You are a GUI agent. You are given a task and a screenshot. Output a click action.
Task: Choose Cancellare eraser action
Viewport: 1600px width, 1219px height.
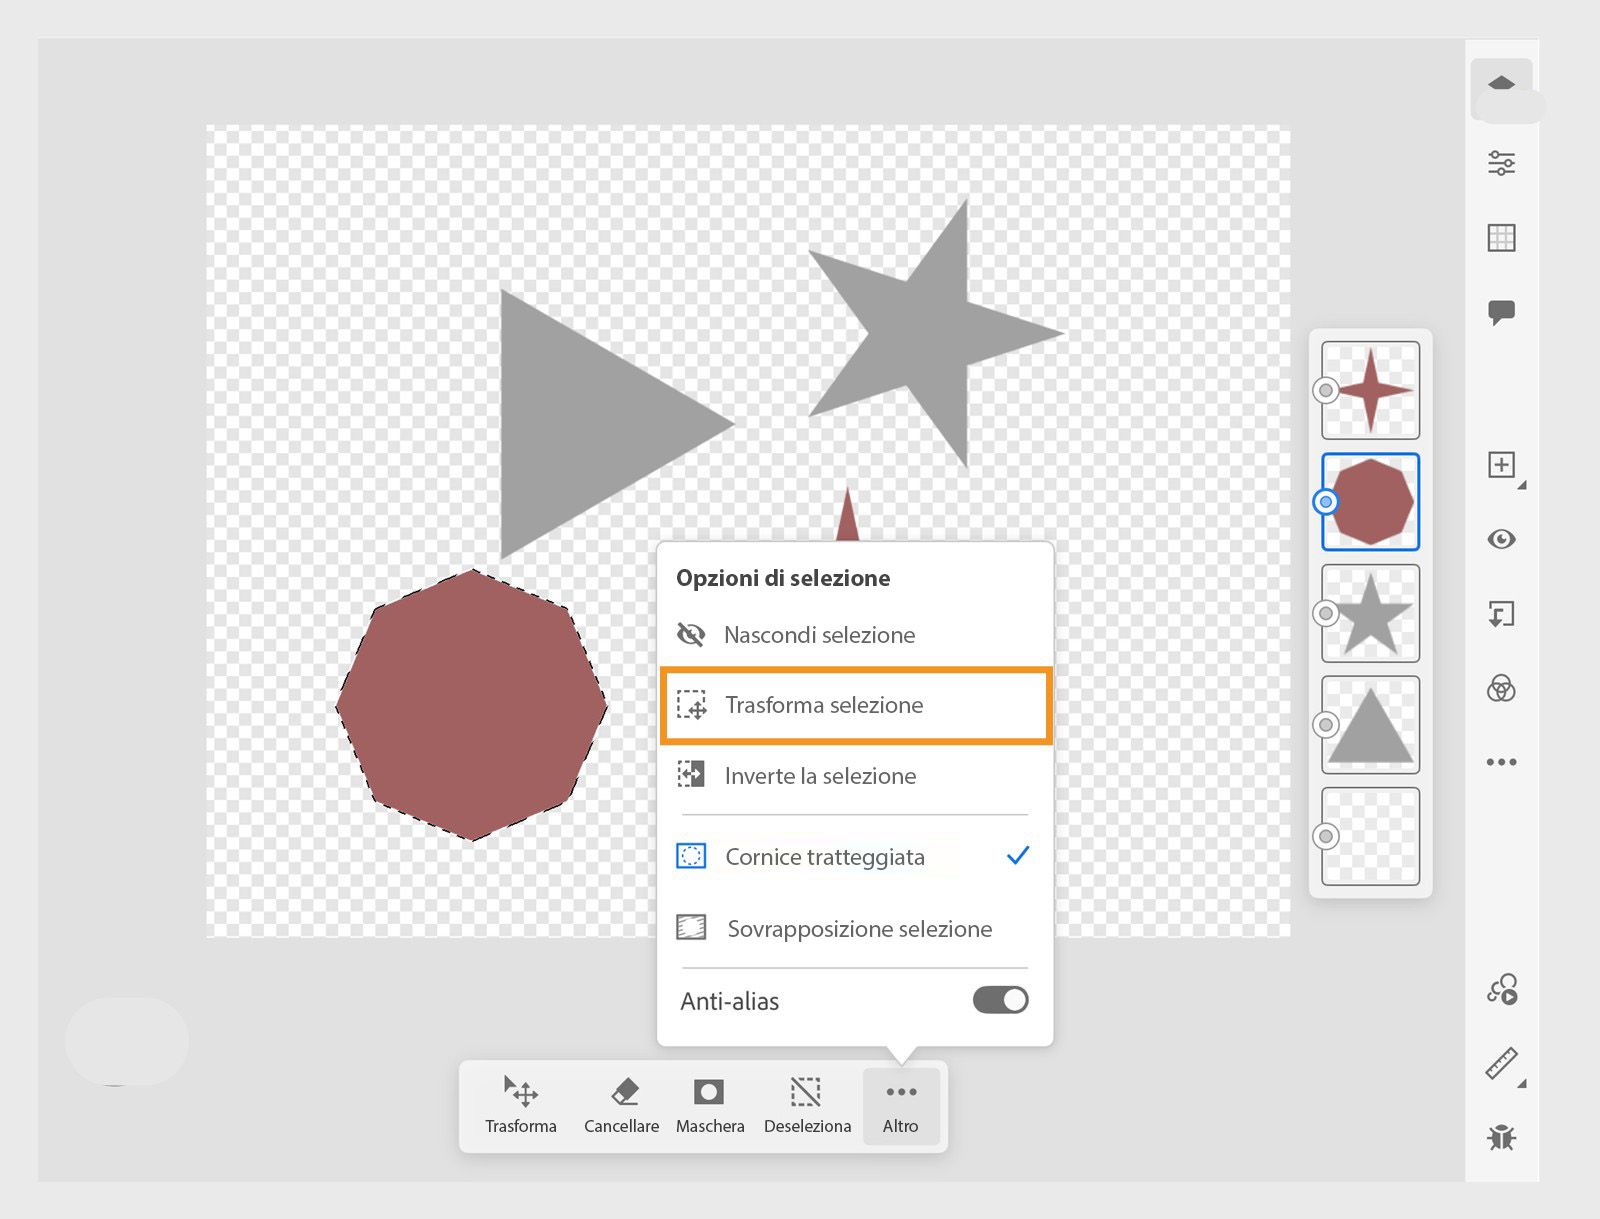pos(622,1106)
